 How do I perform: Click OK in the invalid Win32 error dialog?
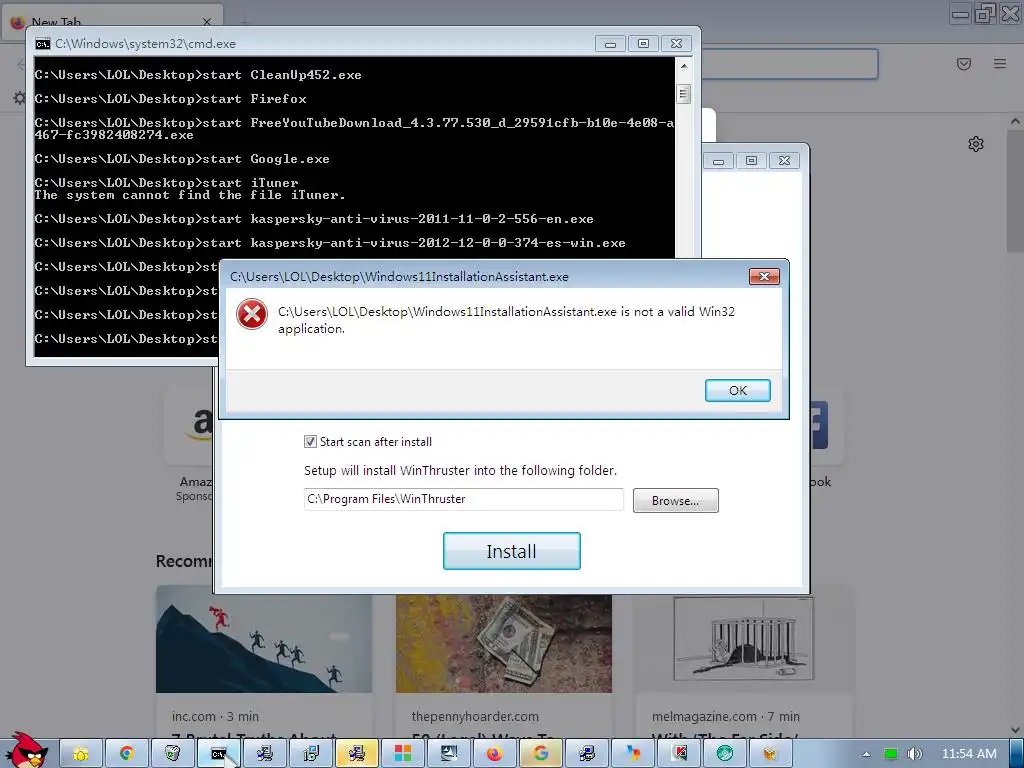(x=737, y=390)
